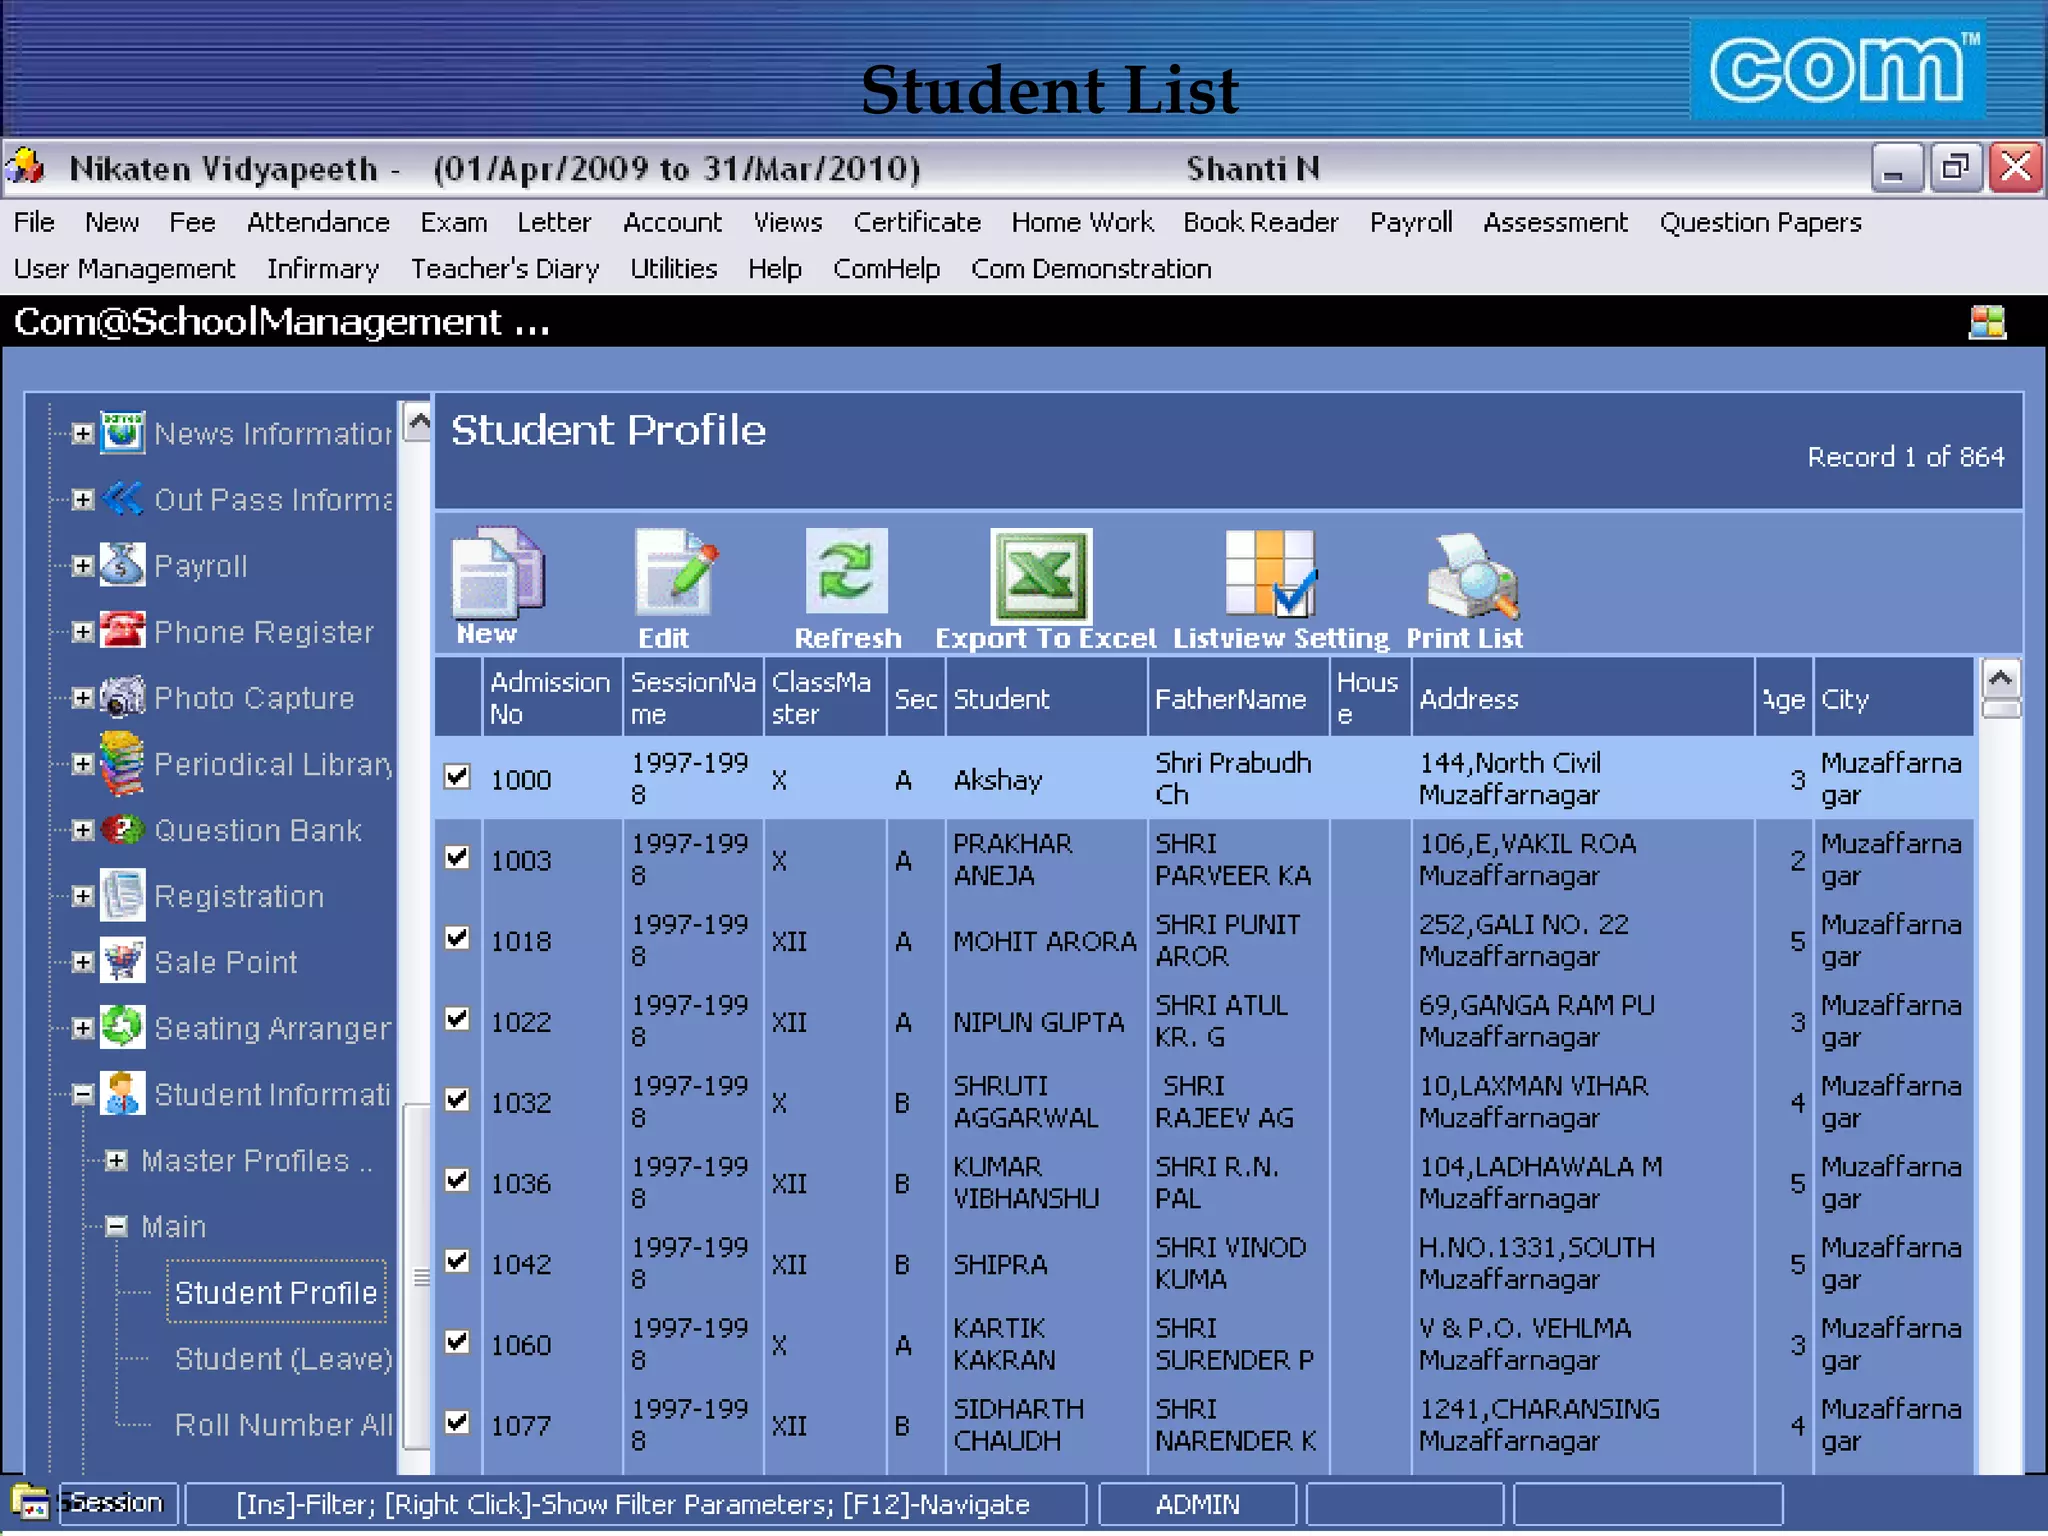Select Roll Number Allotment tree item
This screenshot has height=1536, width=2048.
tap(283, 1425)
